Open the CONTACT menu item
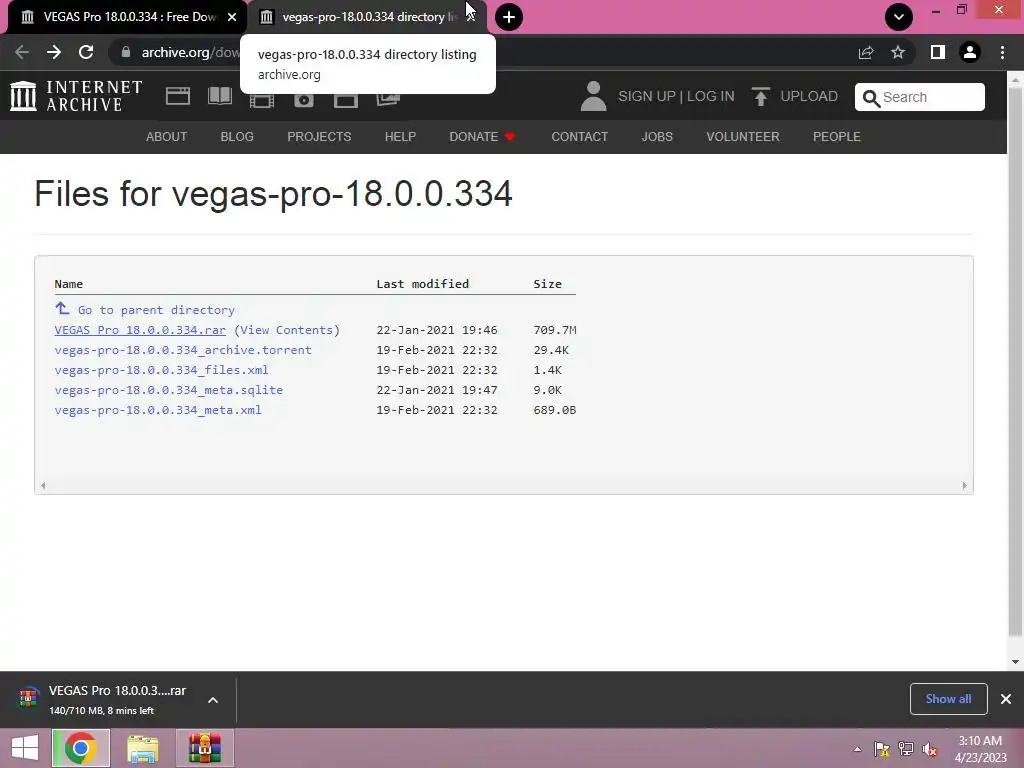This screenshot has width=1024, height=768. coord(579,137)
